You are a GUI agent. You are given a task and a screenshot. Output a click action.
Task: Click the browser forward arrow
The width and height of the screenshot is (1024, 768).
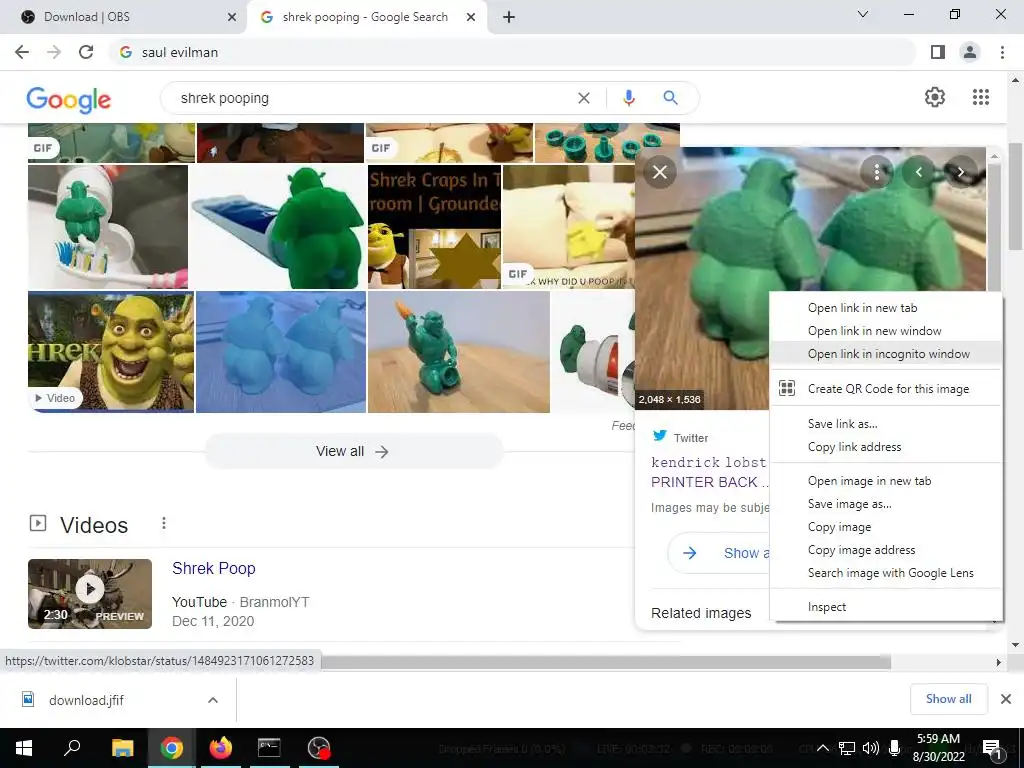click(54, 52)
